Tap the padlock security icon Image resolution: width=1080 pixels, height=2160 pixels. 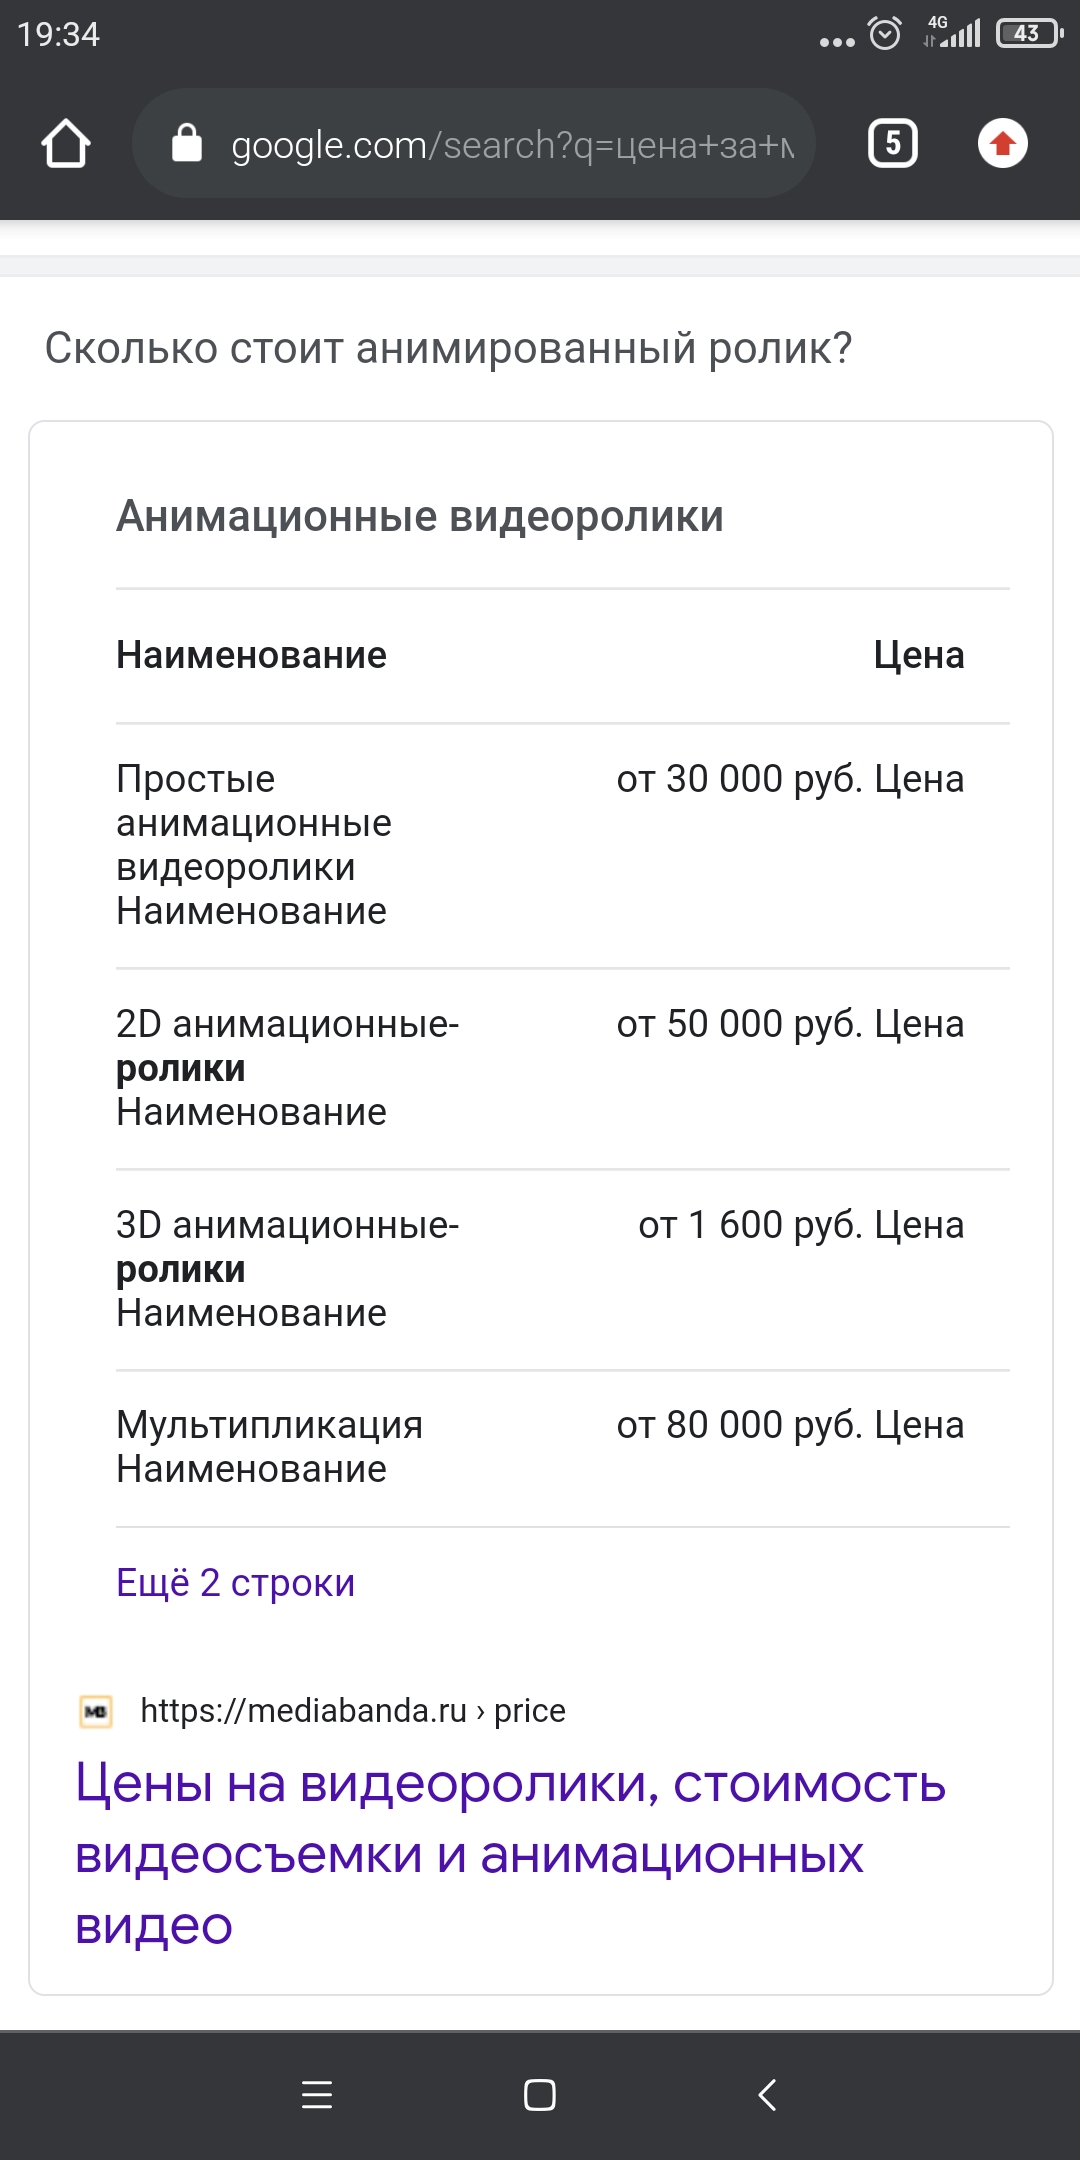coord(187,144)
